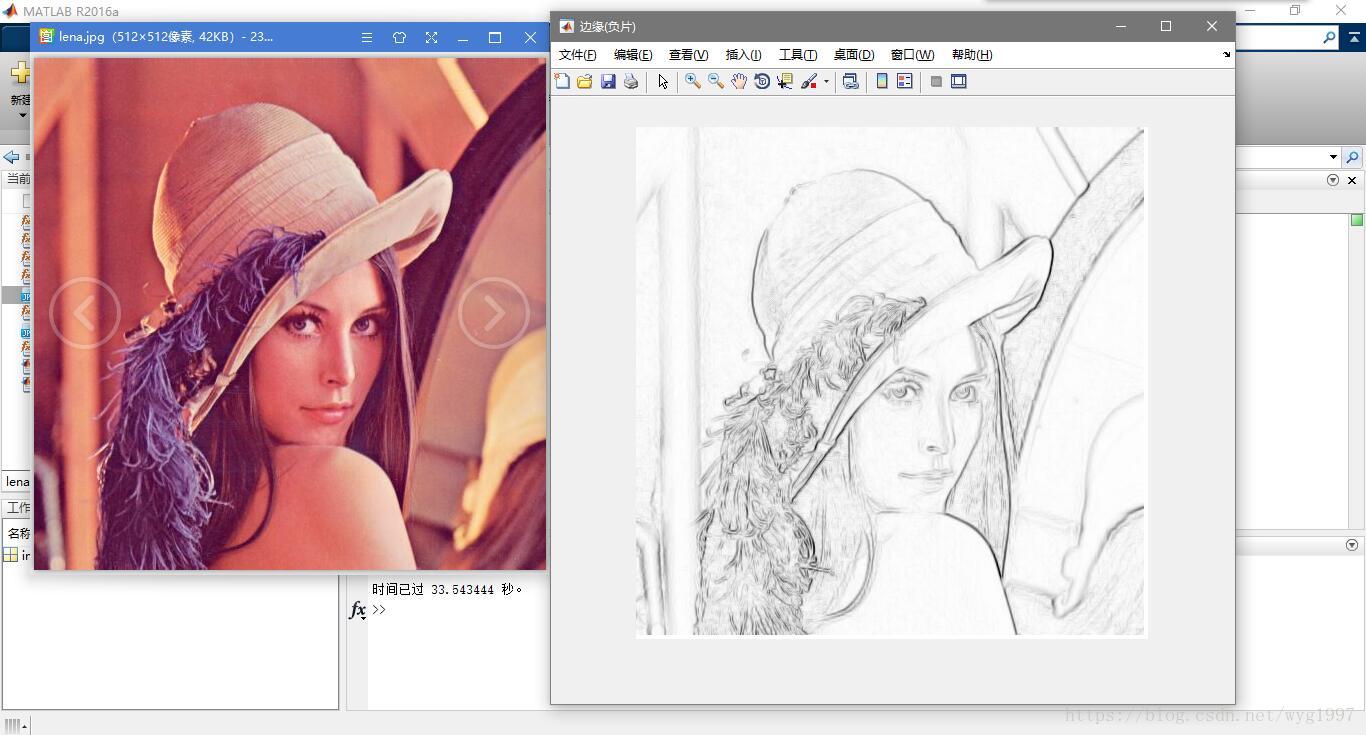This screenshot has width=1366, height=735.
Task: Go to next image with right arrow
Action: (493, 313)
